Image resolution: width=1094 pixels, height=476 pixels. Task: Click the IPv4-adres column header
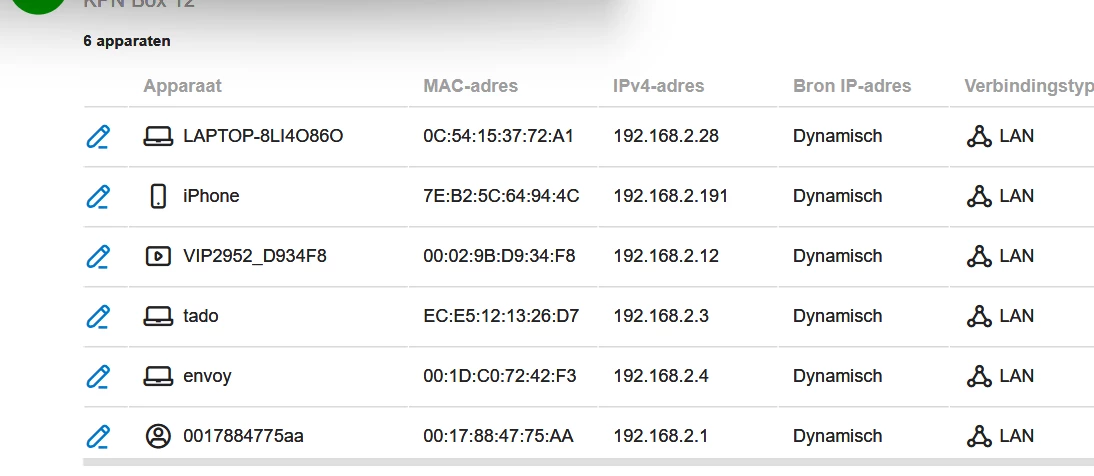pos(659,86)
